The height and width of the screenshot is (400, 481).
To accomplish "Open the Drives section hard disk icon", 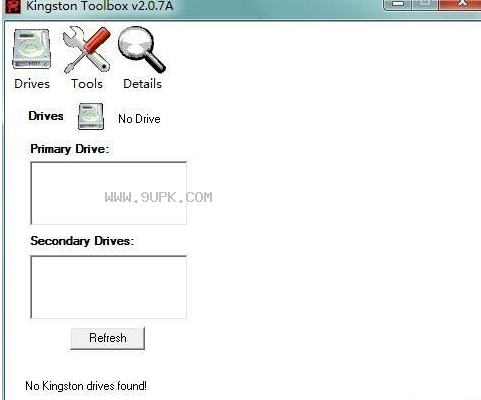I will click(32, 49).
